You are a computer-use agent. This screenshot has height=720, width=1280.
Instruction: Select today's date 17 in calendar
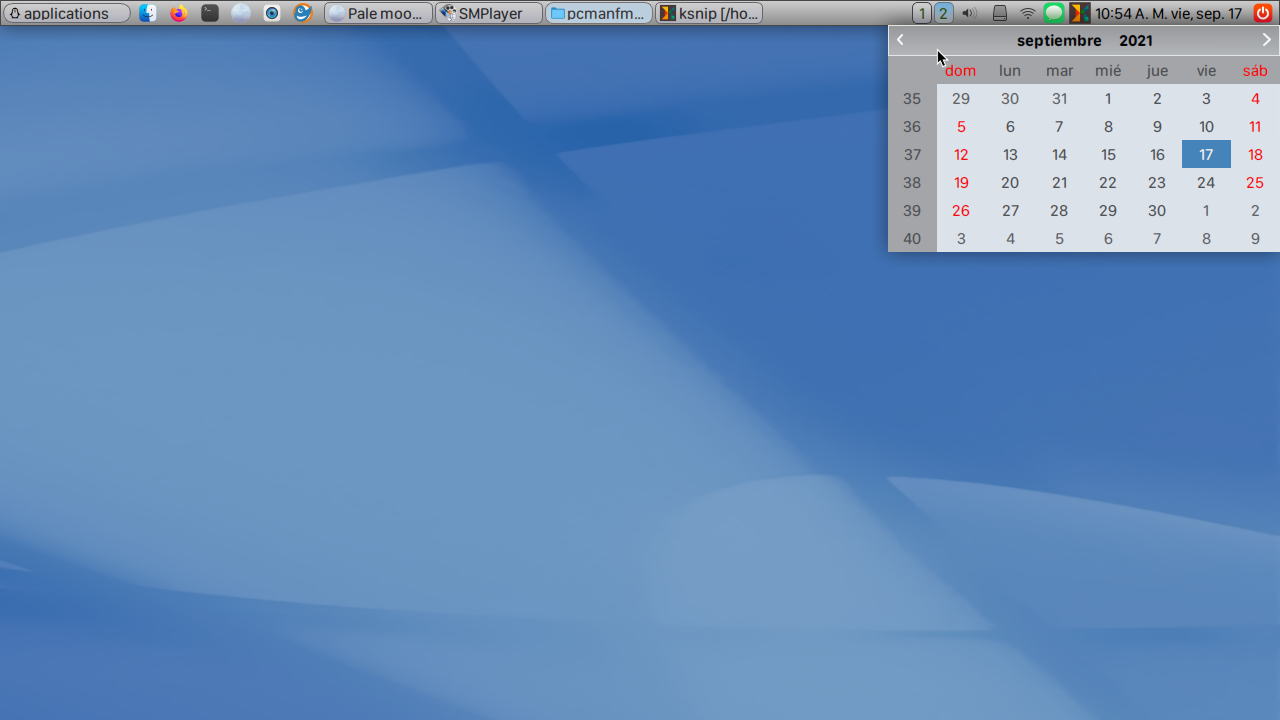pyautogui.click(x=1206, y=154)
